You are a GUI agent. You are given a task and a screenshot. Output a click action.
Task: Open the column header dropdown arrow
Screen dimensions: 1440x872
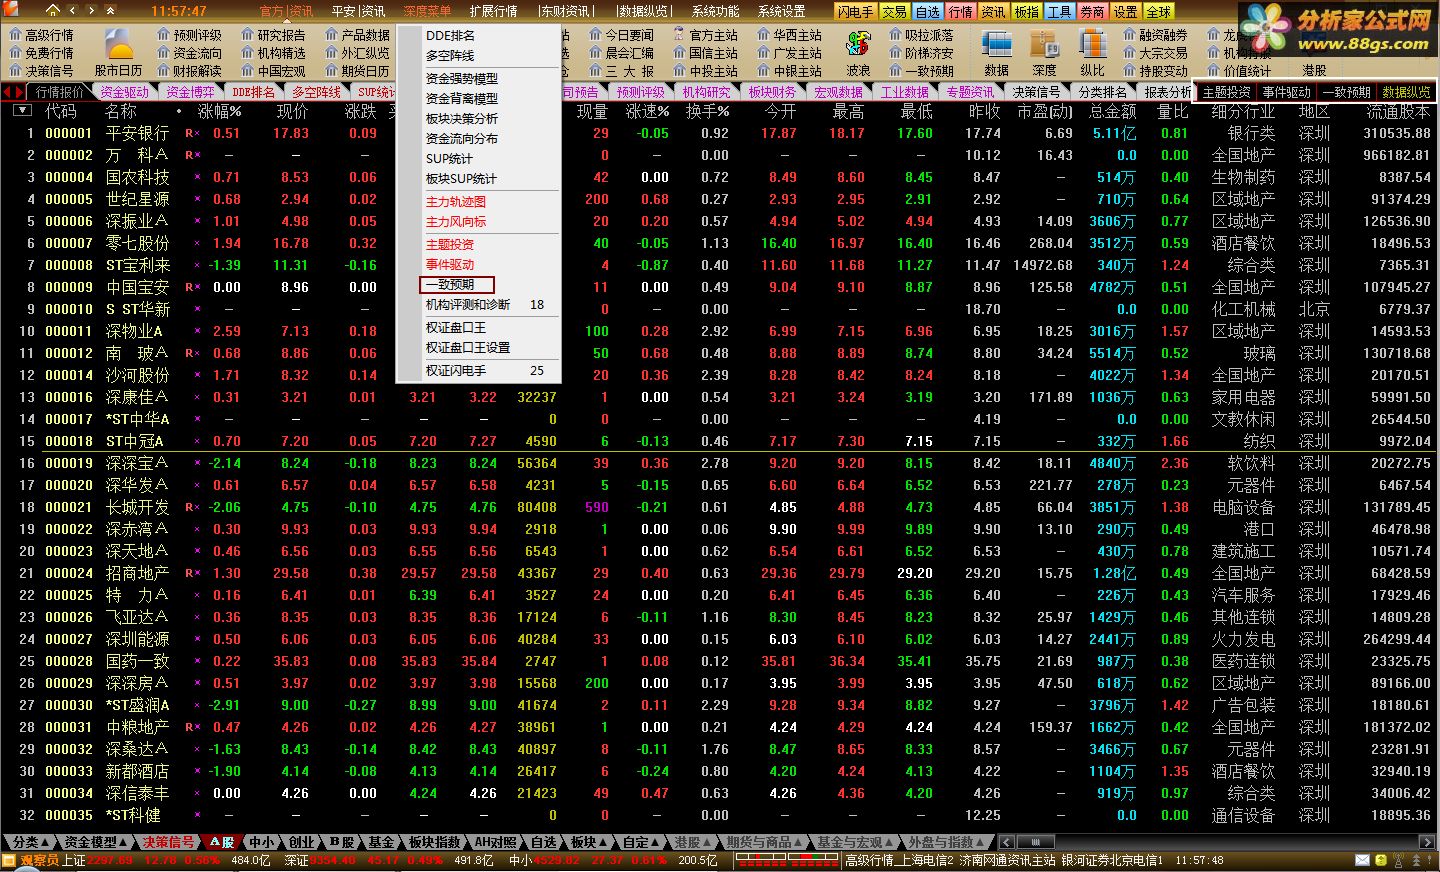(22, 111)
